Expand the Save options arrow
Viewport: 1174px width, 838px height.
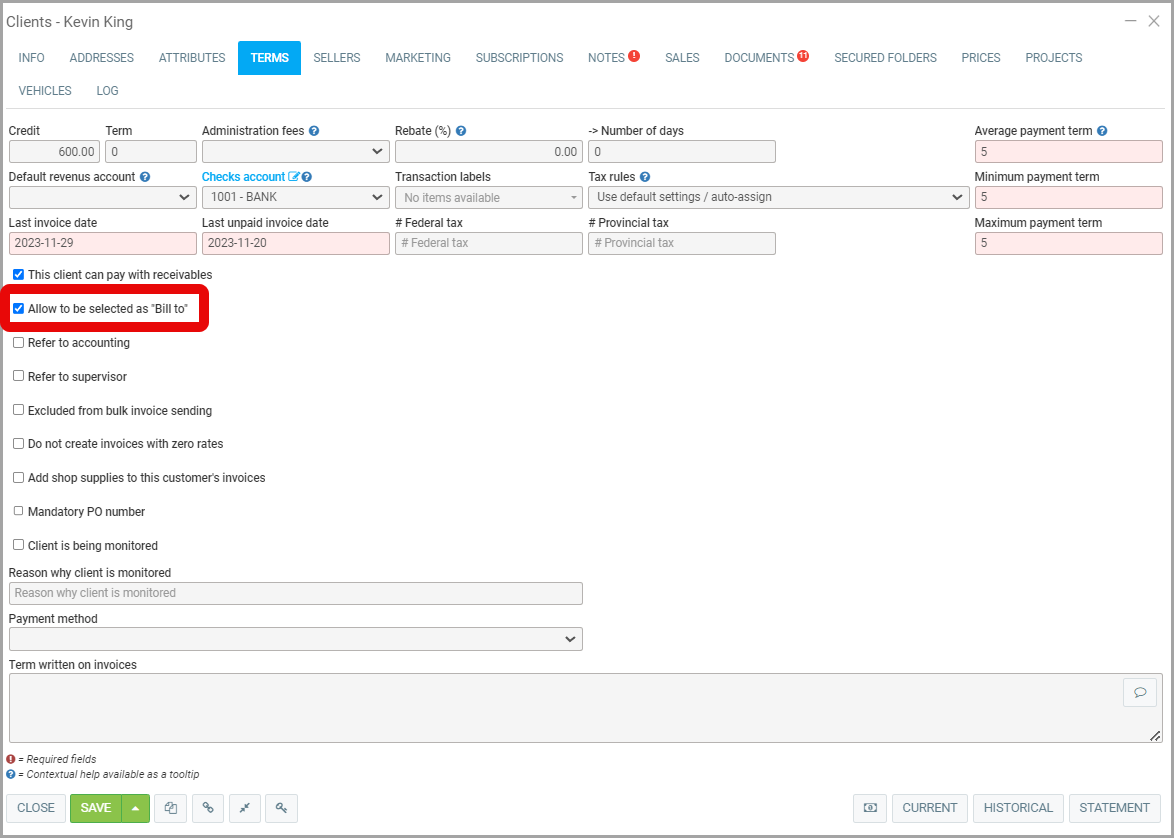(136, 808)
